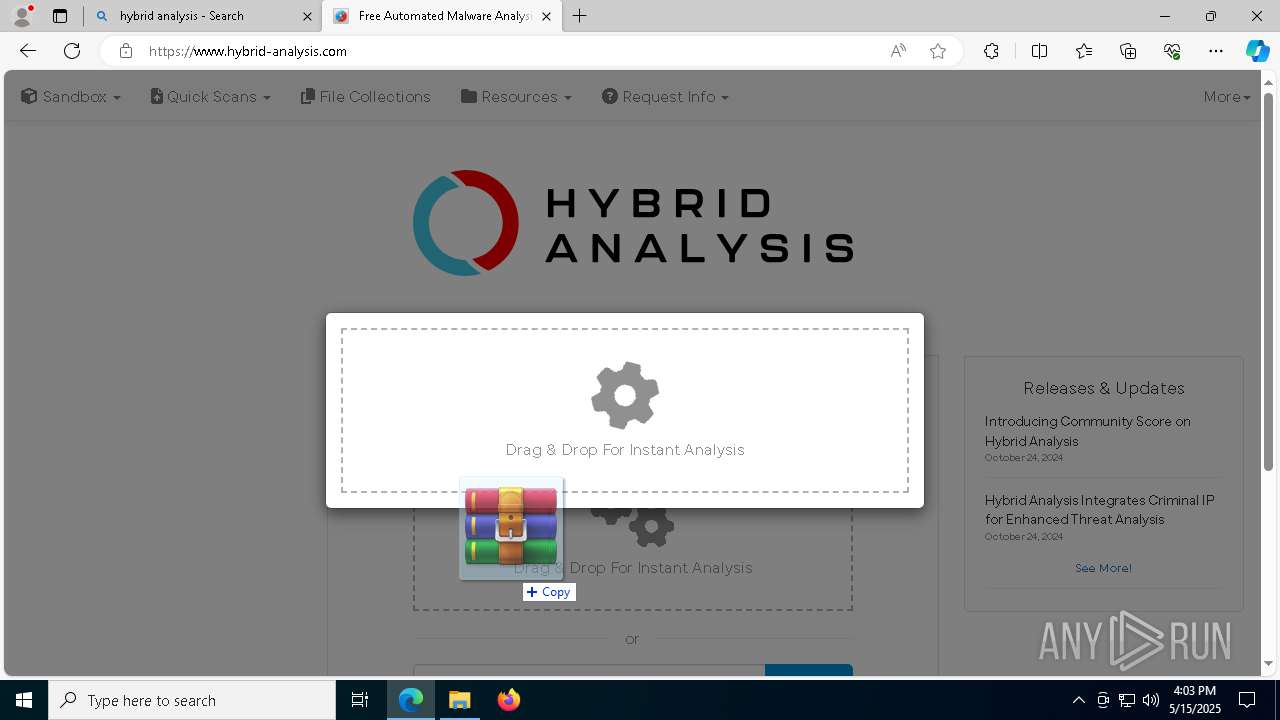Open the Windows Start menu
The width and height of the screenshot is (1280, 720).
point(24,700)
